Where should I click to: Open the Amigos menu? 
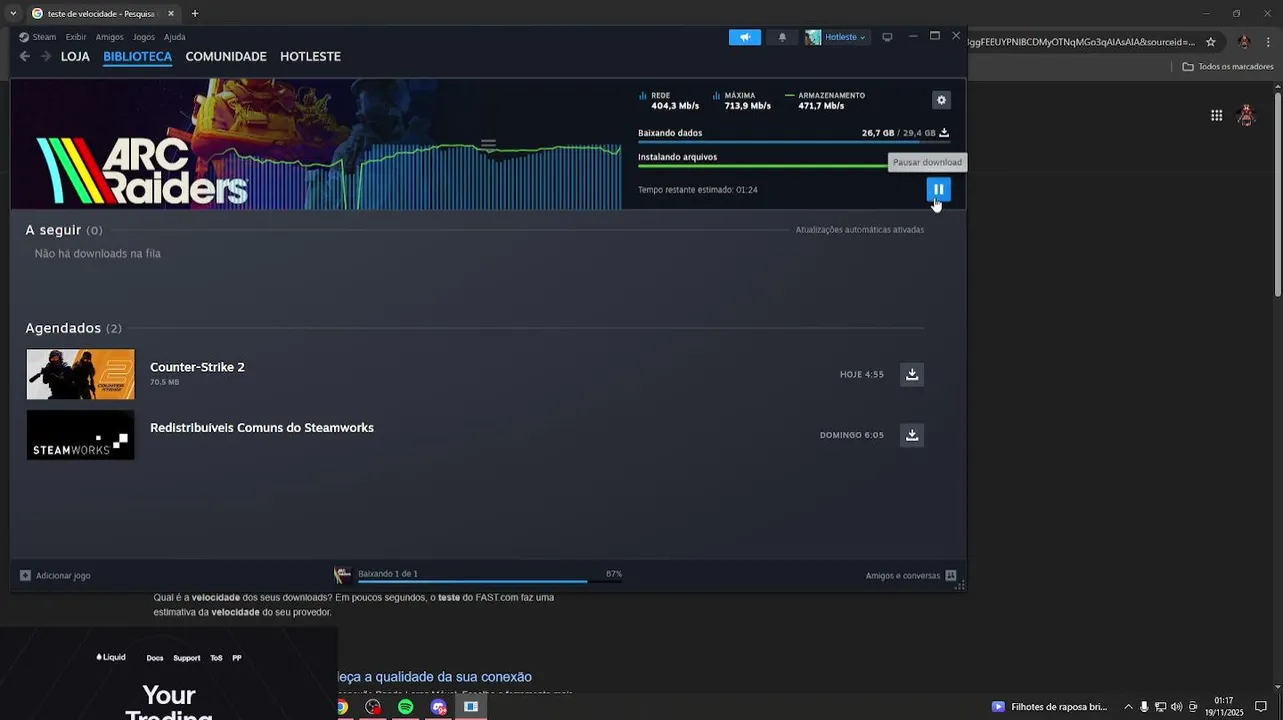click(x=110, y=37)
